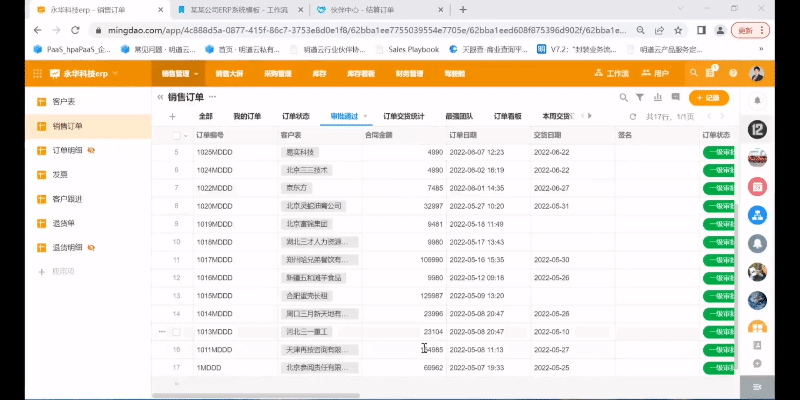Open the dropdown arrow next to header checkbox
This screenshot has width=800, height=400.
click(186, 136)
